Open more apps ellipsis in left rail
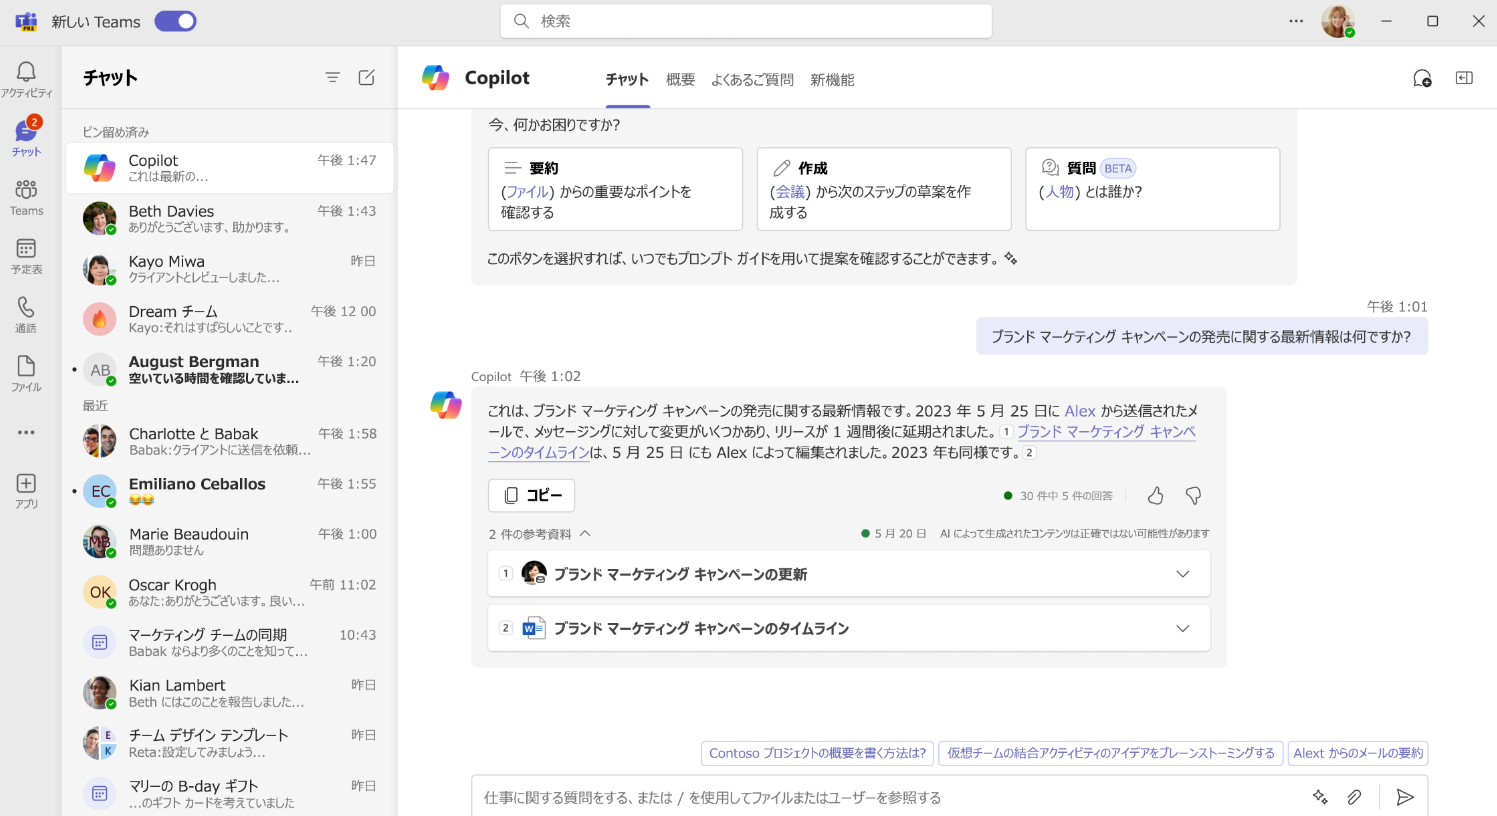 tap(26, 432)
